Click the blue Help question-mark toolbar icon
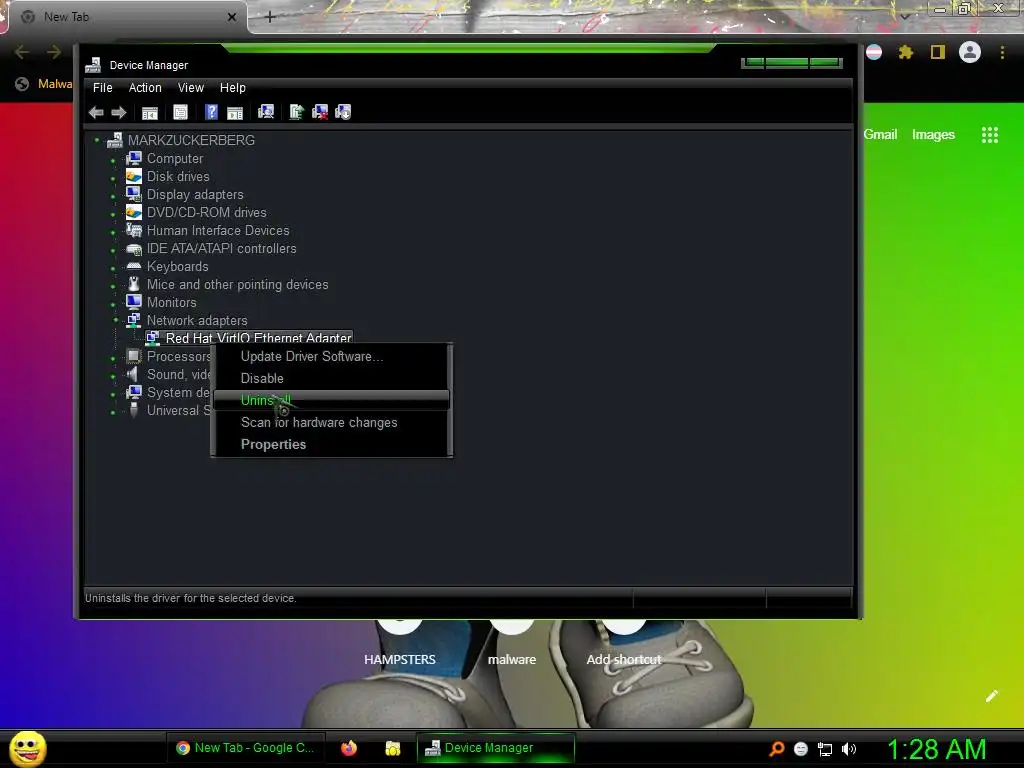1024x768 pixels. pyautogui.click(x=211, y=112)
